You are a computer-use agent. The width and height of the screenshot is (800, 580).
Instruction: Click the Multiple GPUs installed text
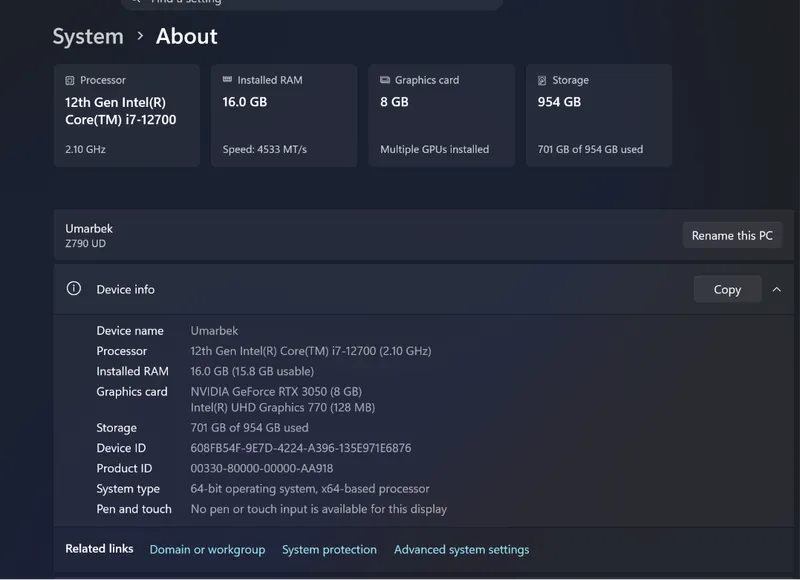click(434, 149)
